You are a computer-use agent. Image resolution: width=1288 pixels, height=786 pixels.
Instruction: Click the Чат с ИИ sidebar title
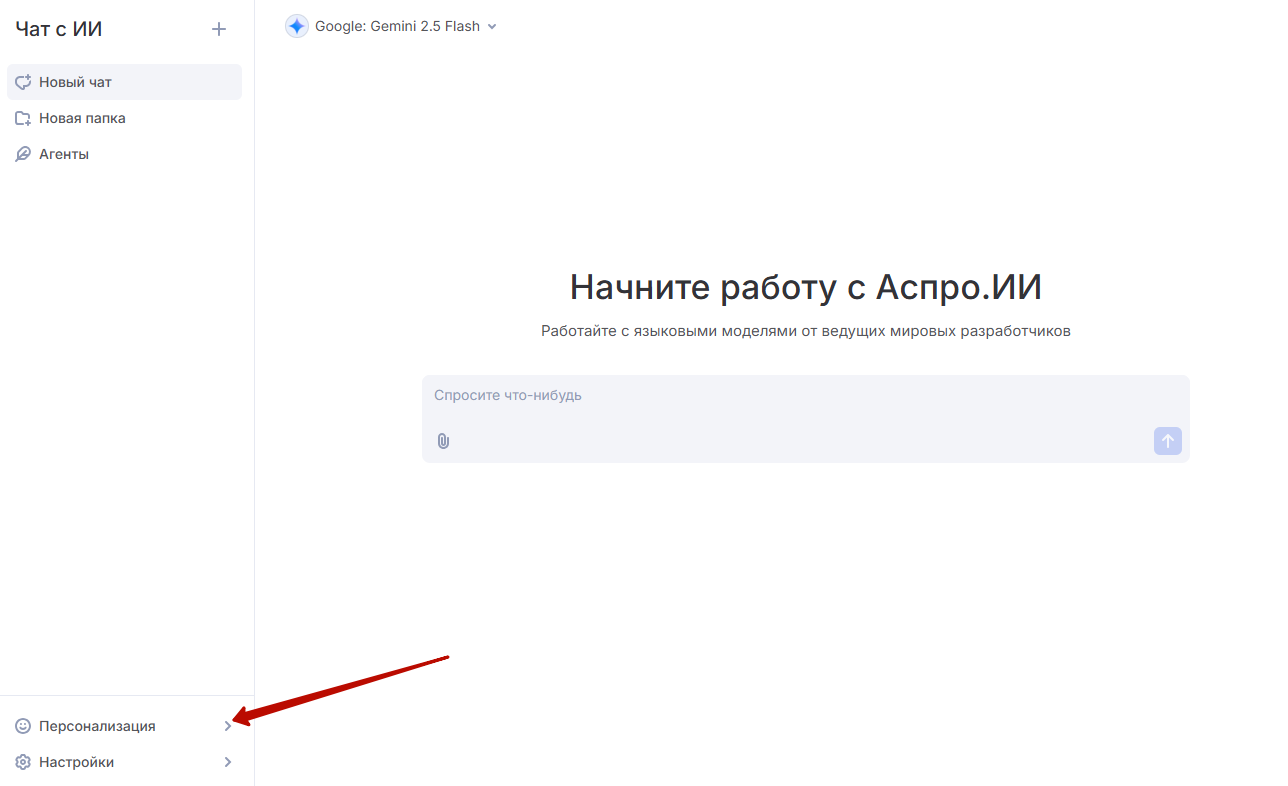pyautogui.click(x=59, y=29)
